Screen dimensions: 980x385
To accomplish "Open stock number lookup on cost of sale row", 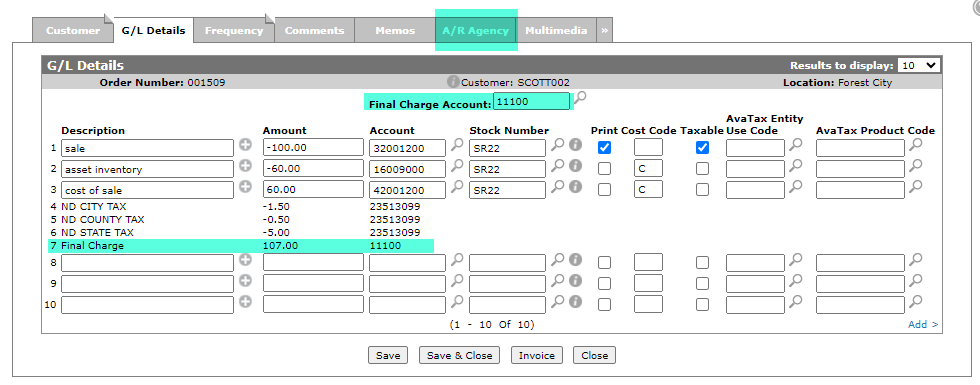I will [x=557, y=186].
